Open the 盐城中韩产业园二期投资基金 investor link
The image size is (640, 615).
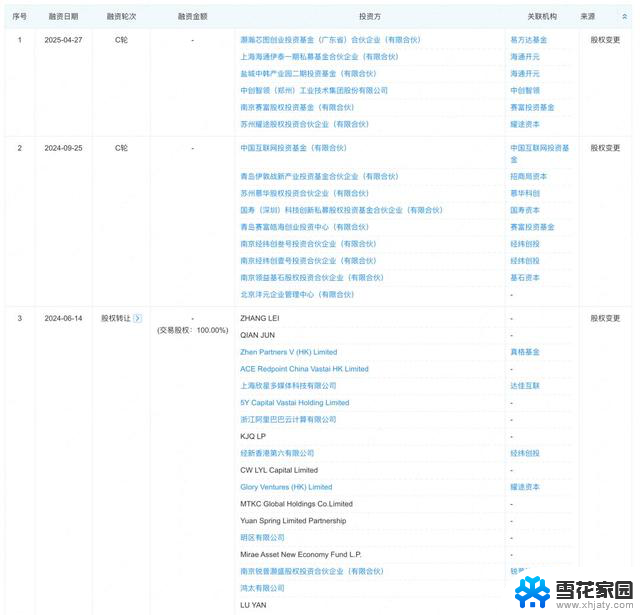point(308,73)
